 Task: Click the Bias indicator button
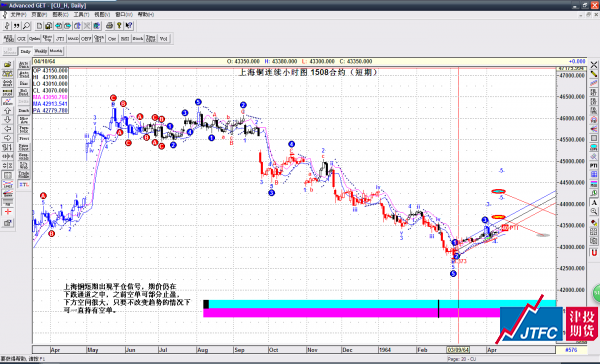click(x=24, y=83)
